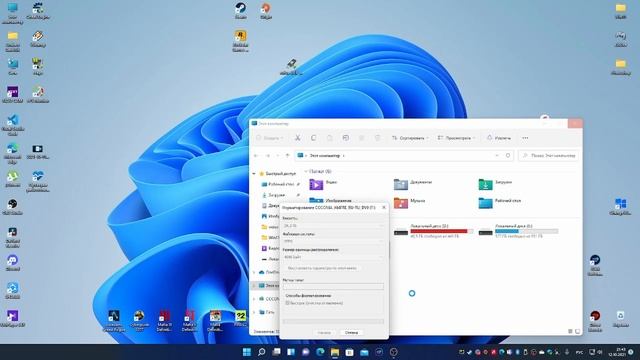640x360 pixels.
Task: Open the Allocation unit size dropdown
Action: 333,257
